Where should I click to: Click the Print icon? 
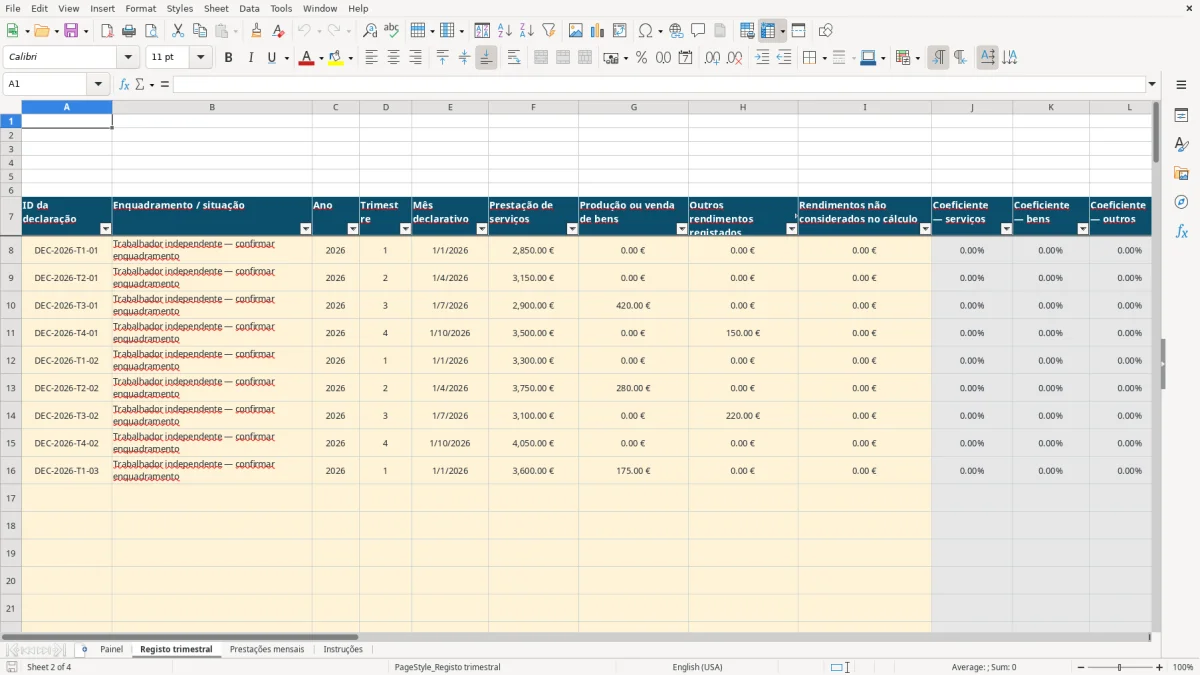[129, 31]
